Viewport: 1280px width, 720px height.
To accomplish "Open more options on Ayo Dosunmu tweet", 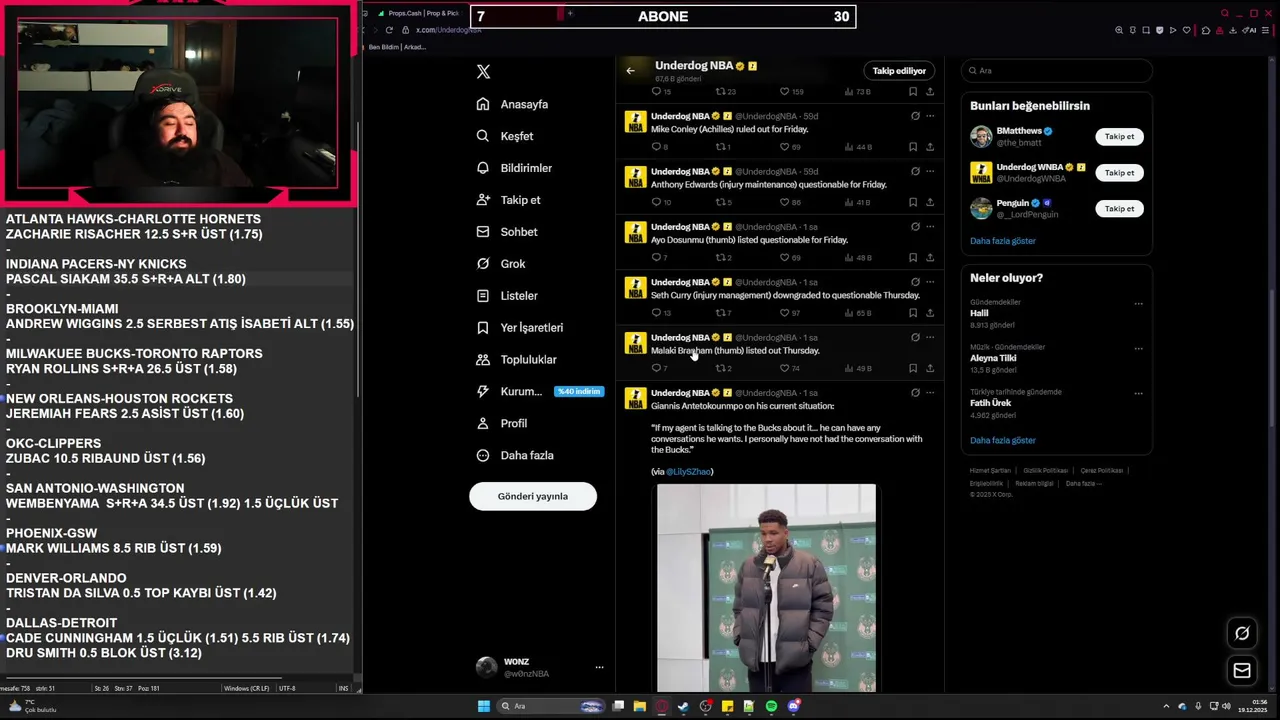I will coord(930,227).
